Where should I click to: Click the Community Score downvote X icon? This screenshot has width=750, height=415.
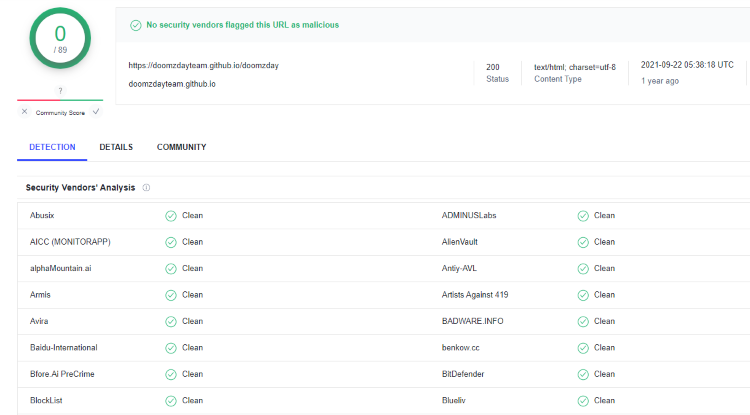tap(24, 111)
